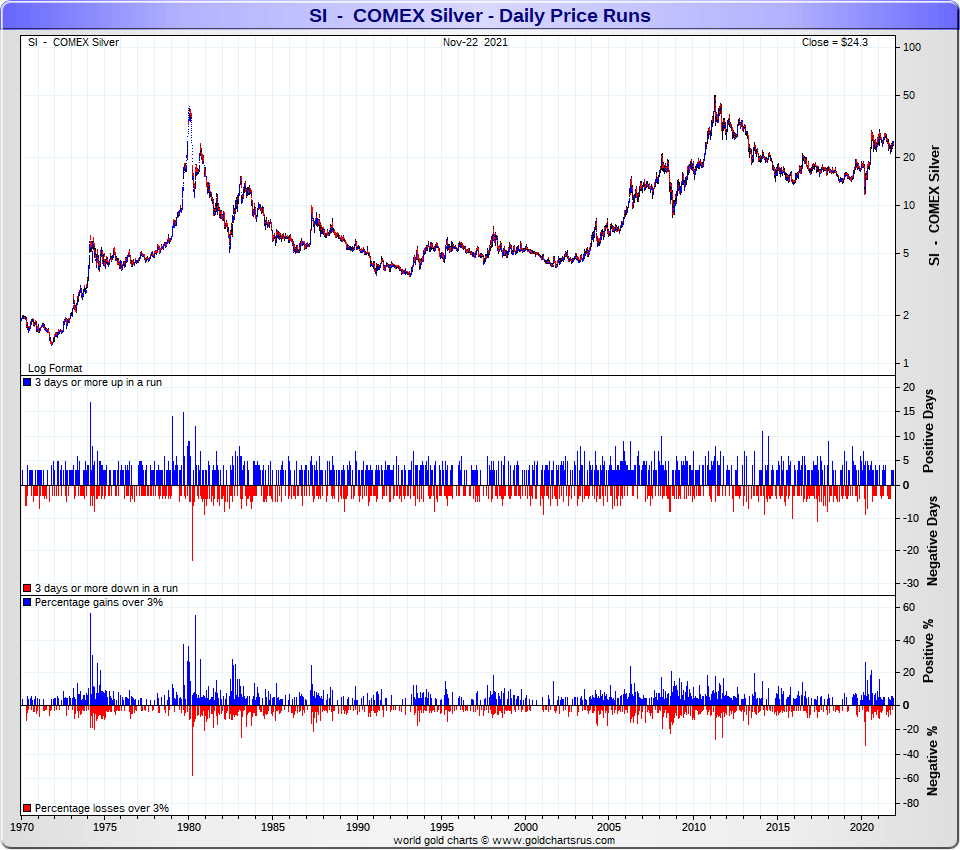Select the "Nov-22 2021" date label

(x=475, y=42)
